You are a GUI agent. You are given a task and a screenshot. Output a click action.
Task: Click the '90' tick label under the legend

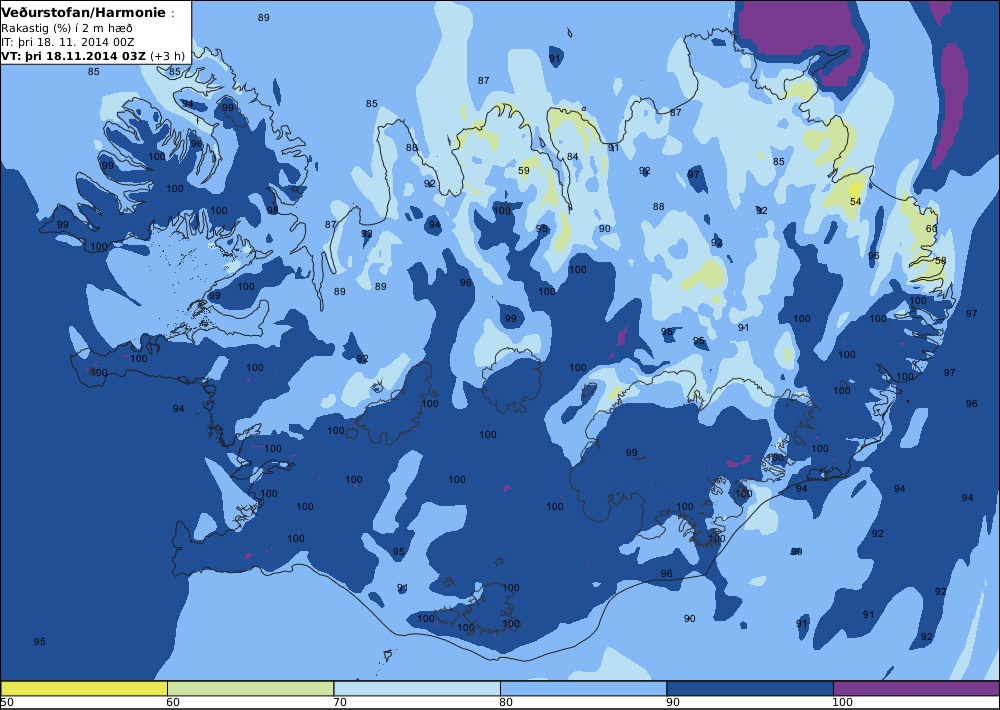(x=673, y=702)
